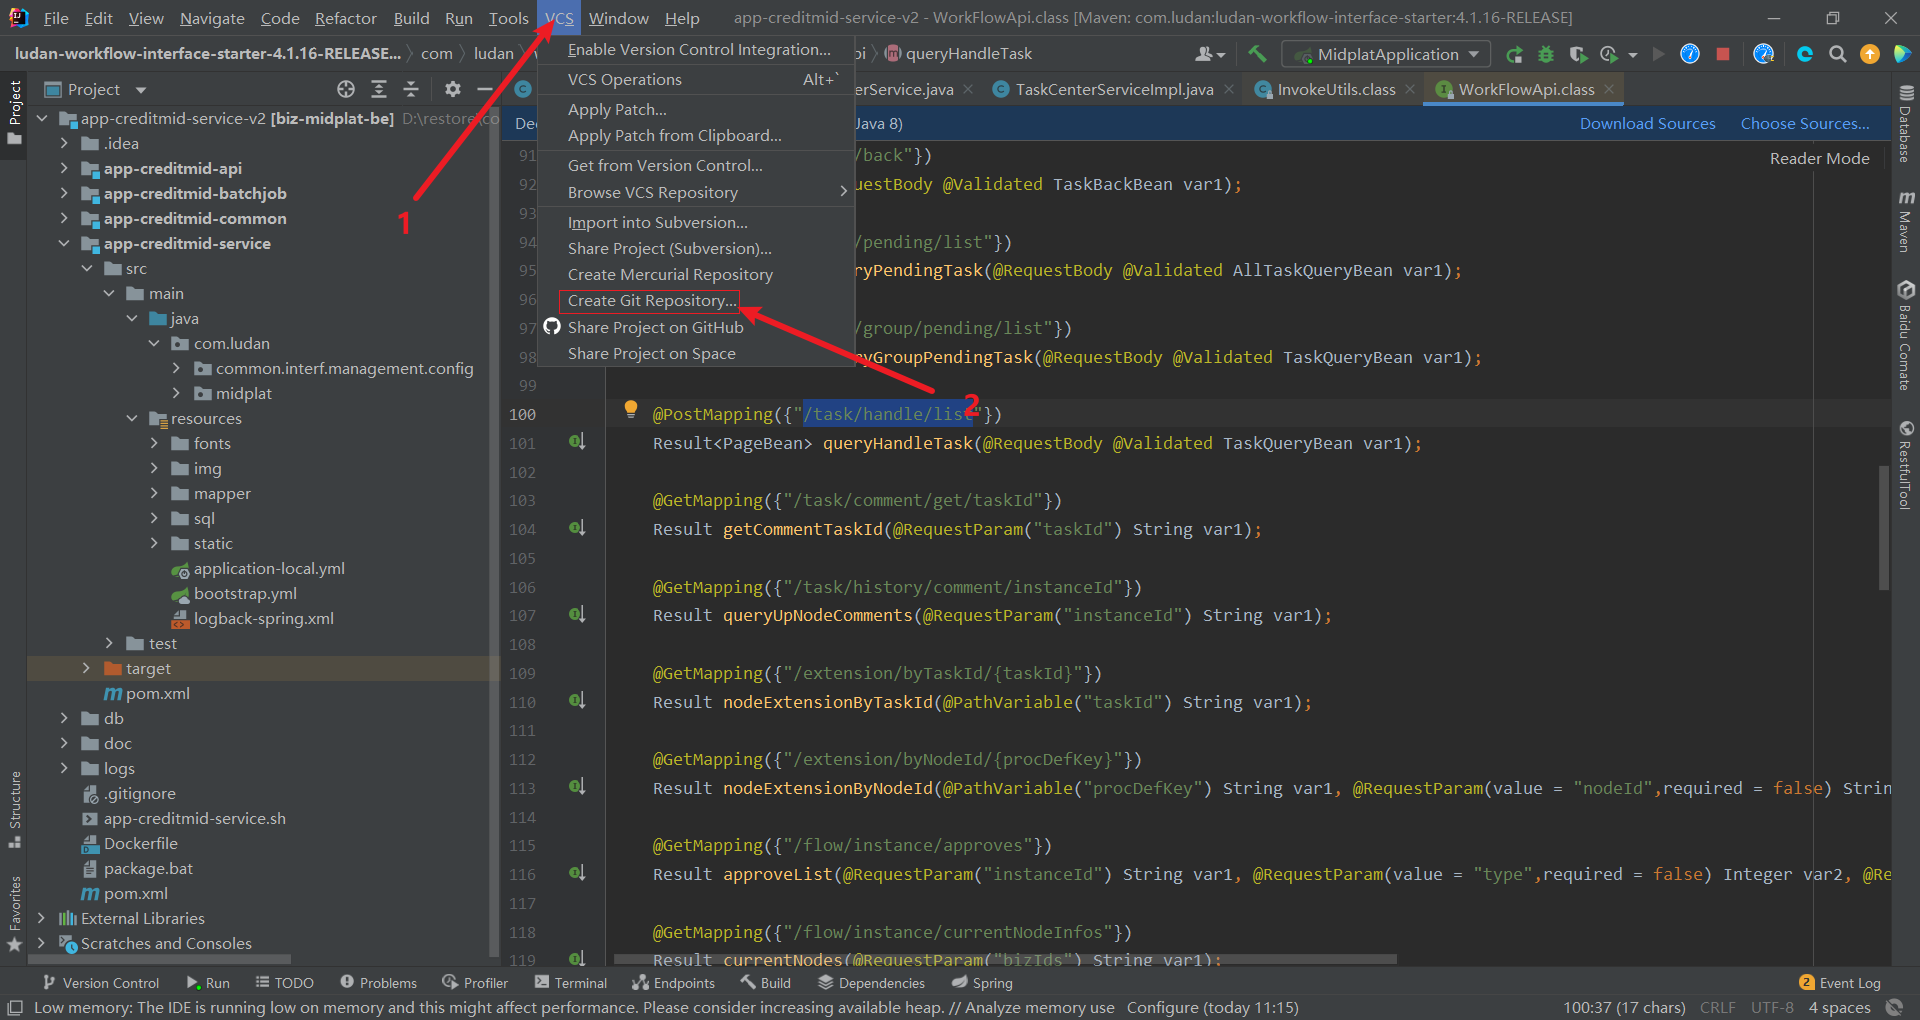Viewport: 1920px width, 1020px height.
Task: Rerun MidplatApplication with the green rerun icon
Action: pyautogui.click(x=1515, y=54)
